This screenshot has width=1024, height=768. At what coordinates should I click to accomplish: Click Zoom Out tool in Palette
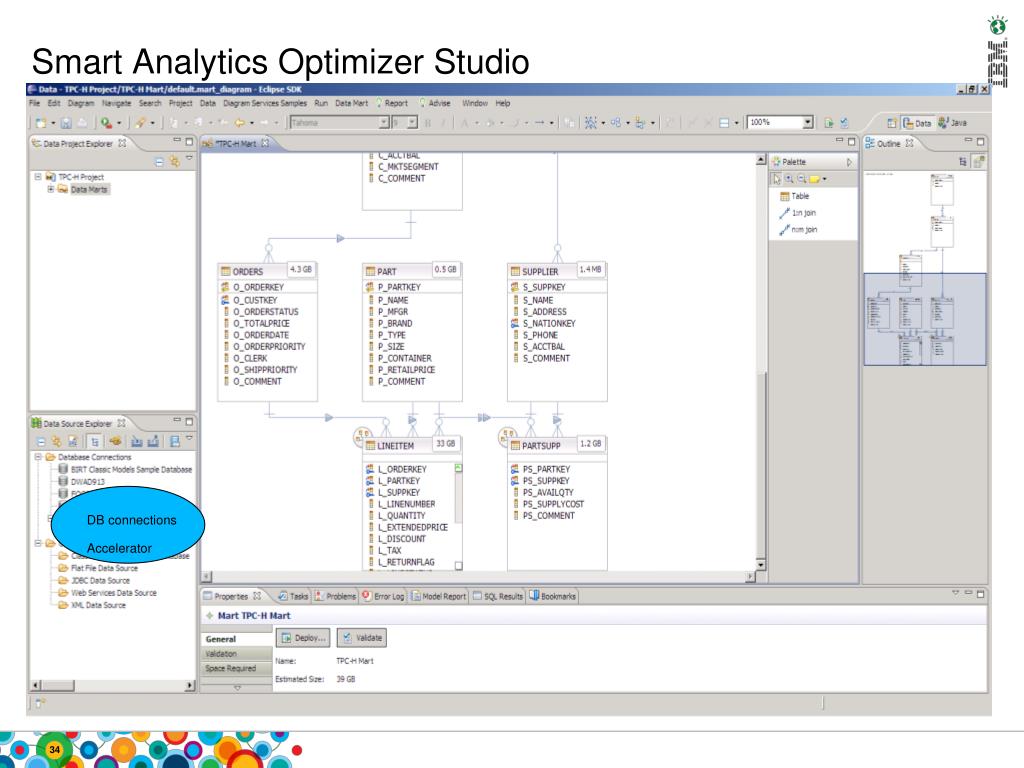[x=801, y=179]
